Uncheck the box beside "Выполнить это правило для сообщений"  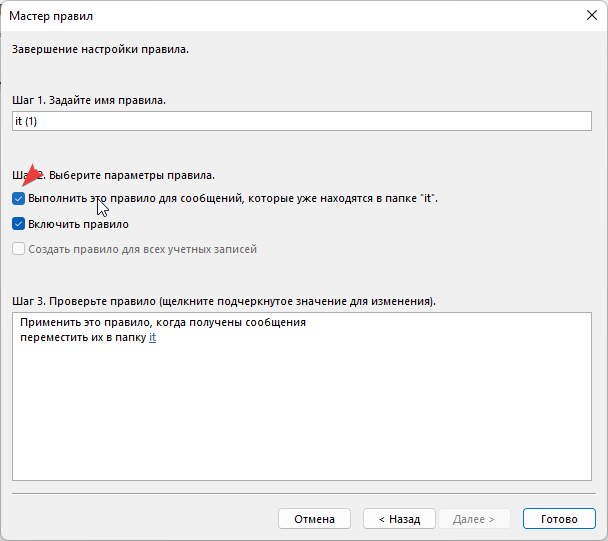click(x=19, y=199)
